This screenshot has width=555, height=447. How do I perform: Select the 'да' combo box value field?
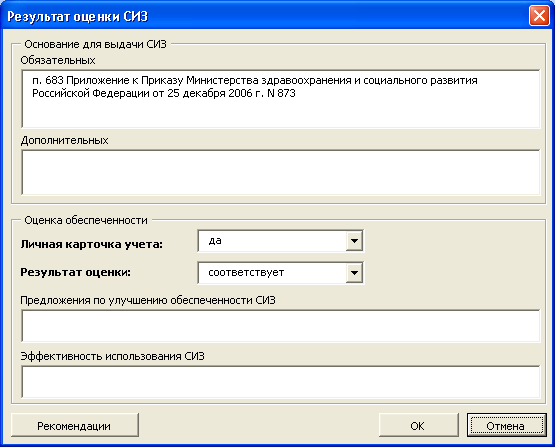tap(272, 241)
